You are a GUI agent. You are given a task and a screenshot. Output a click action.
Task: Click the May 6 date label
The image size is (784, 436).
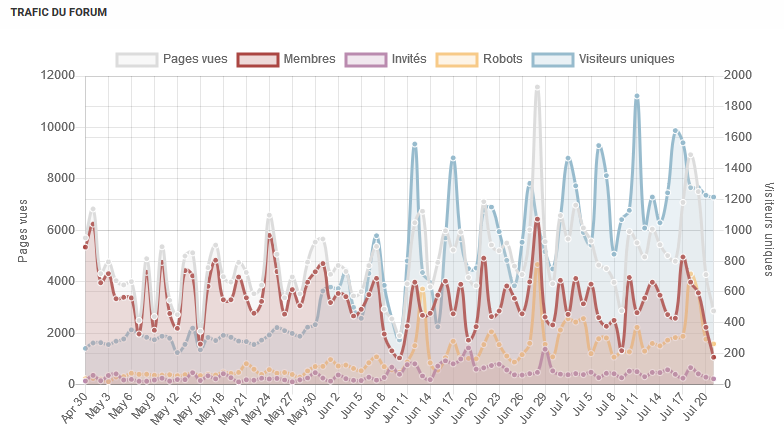[121, 406]
